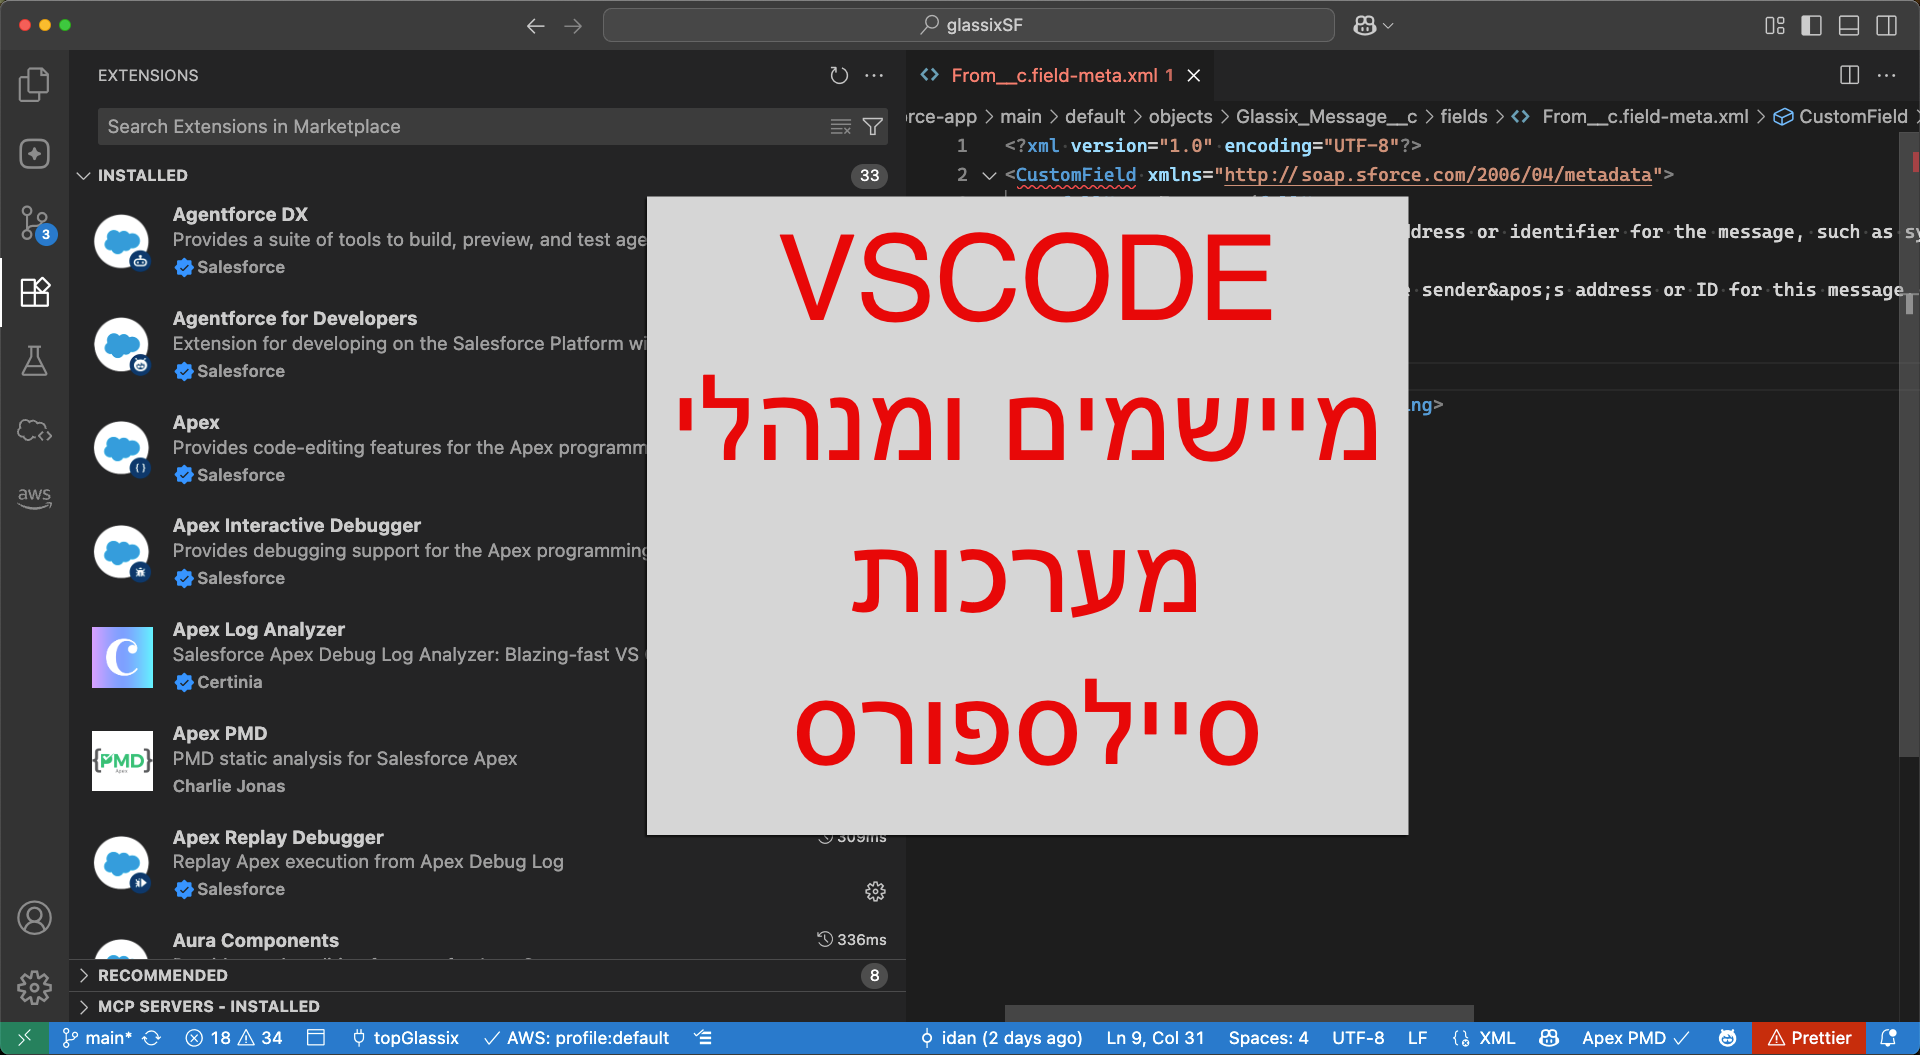Open the AWS toolkit panel
Screen dimensions: 1920x1055
pyautogui.click(x=34, y=497)
